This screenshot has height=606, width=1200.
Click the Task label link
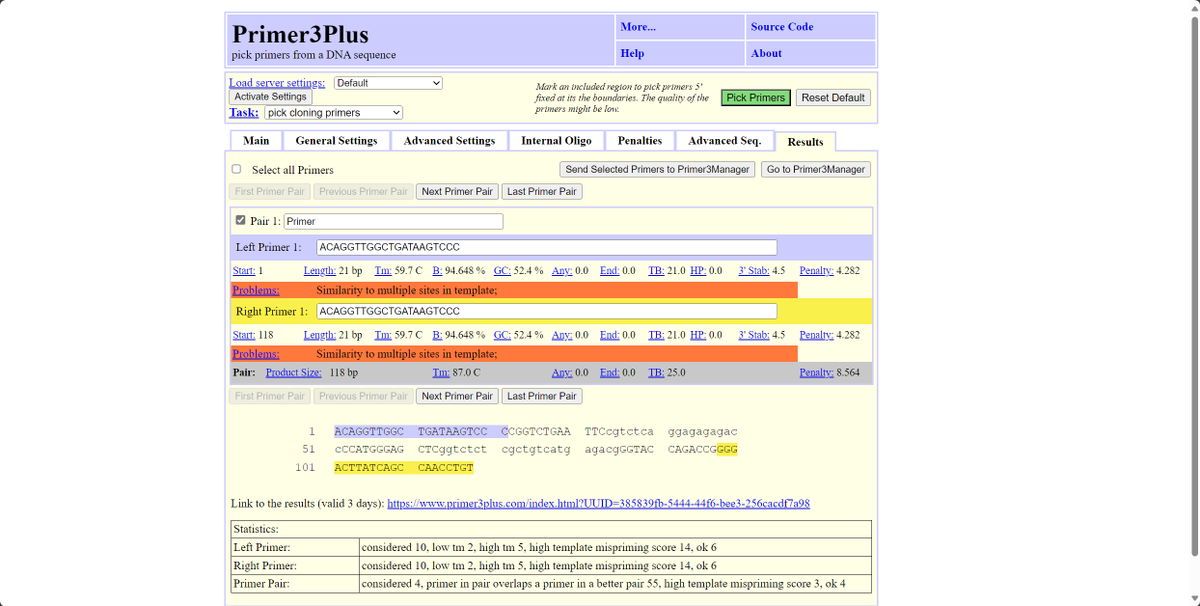(244, 113)
